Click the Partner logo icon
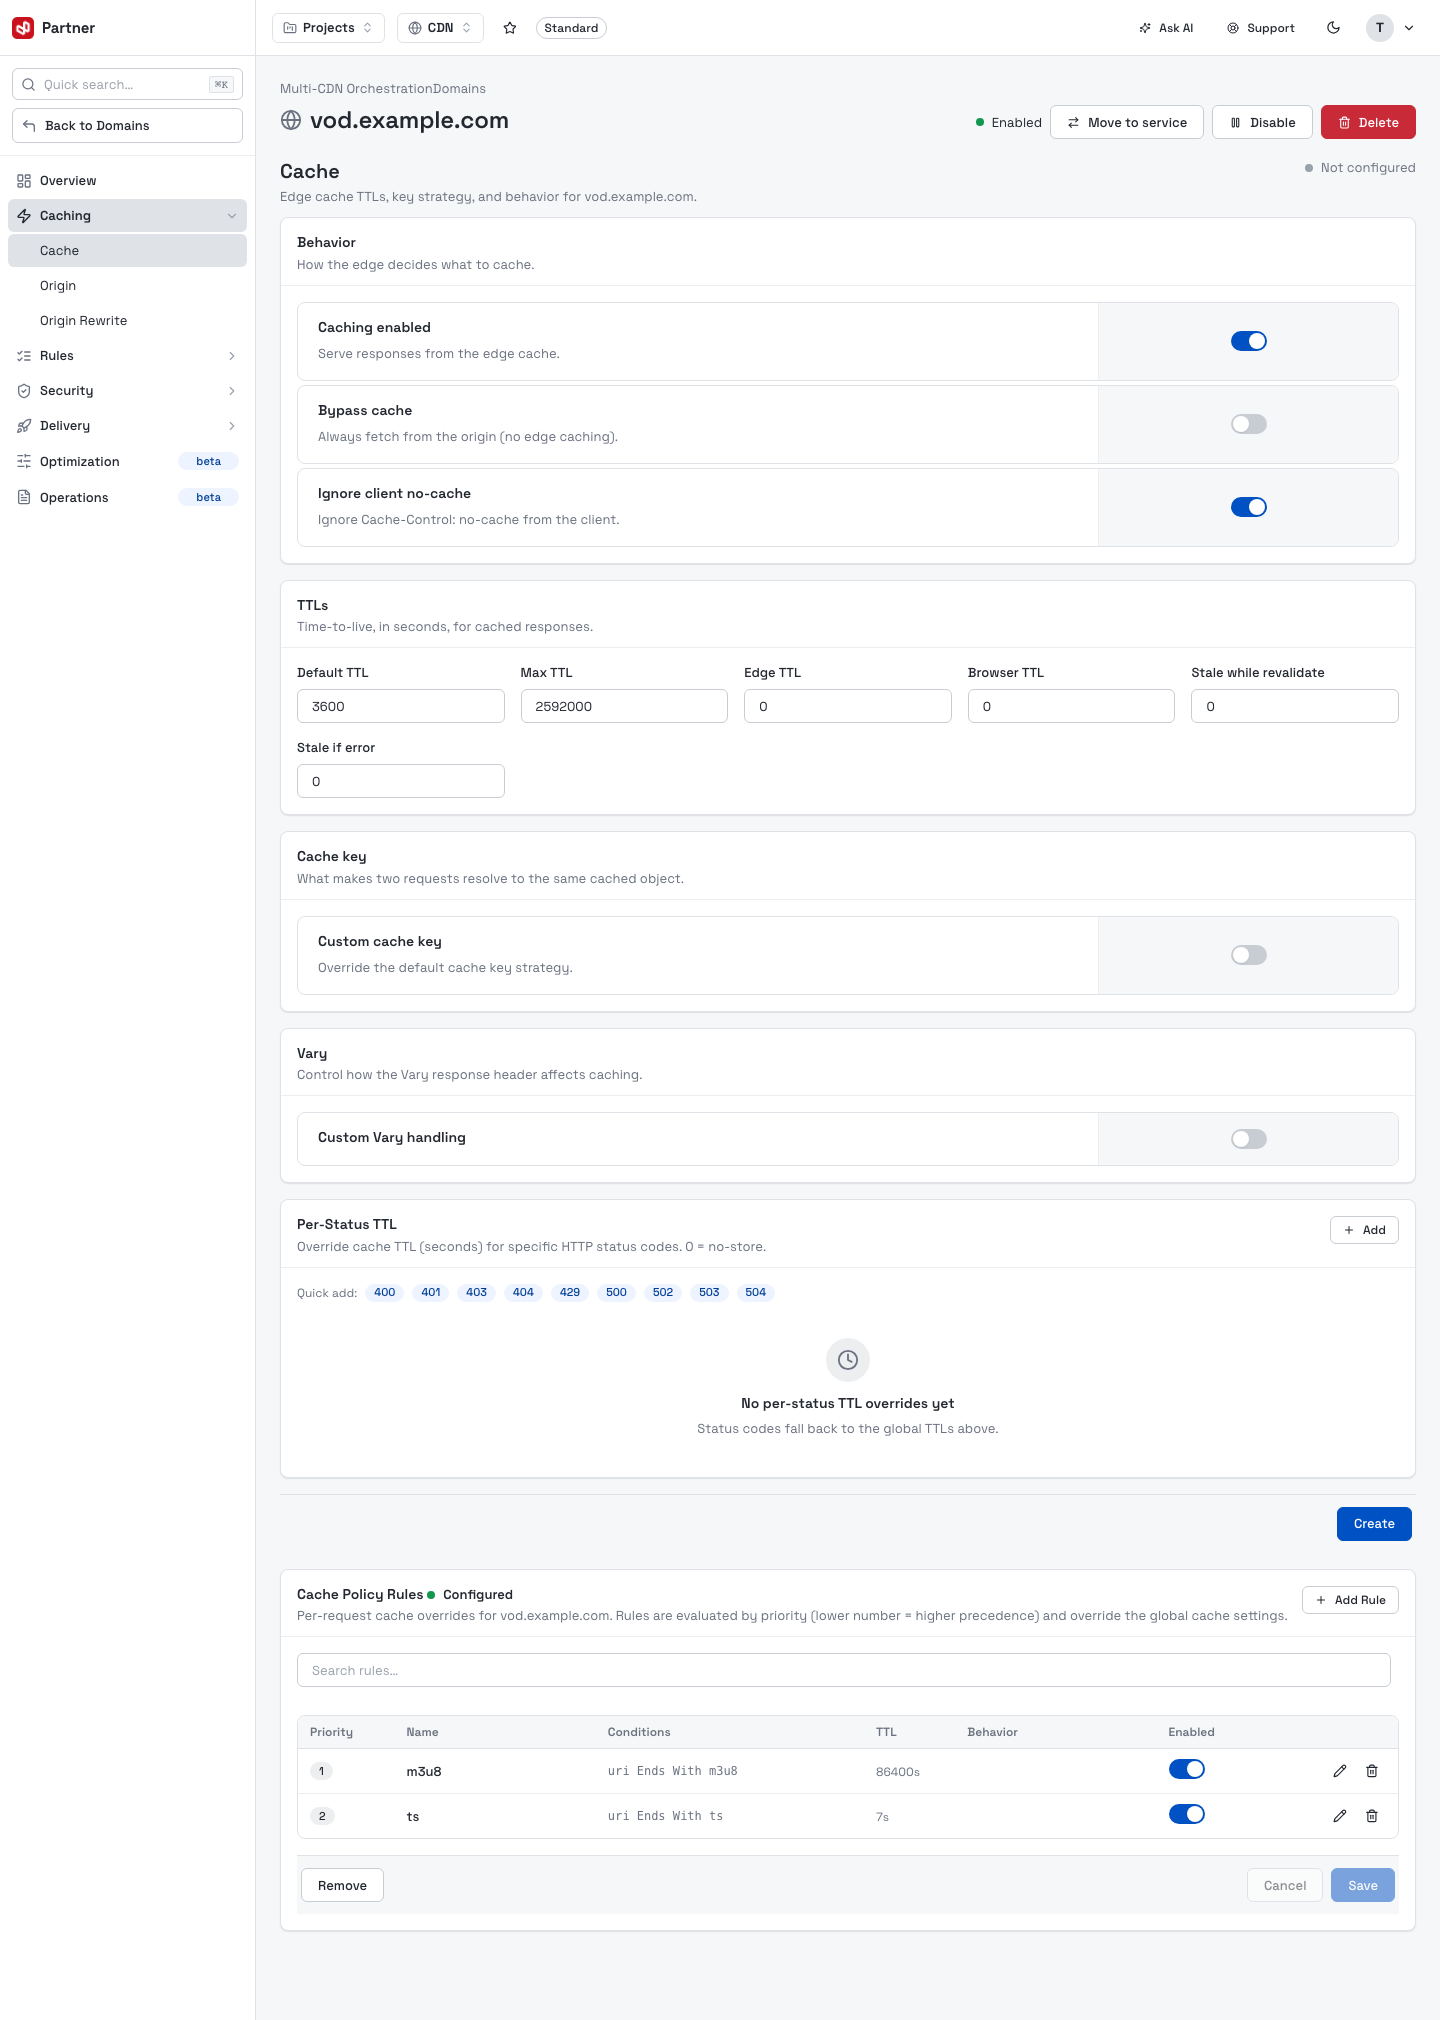Viewport: 1440px width, 2020px height. pos(23,28)
